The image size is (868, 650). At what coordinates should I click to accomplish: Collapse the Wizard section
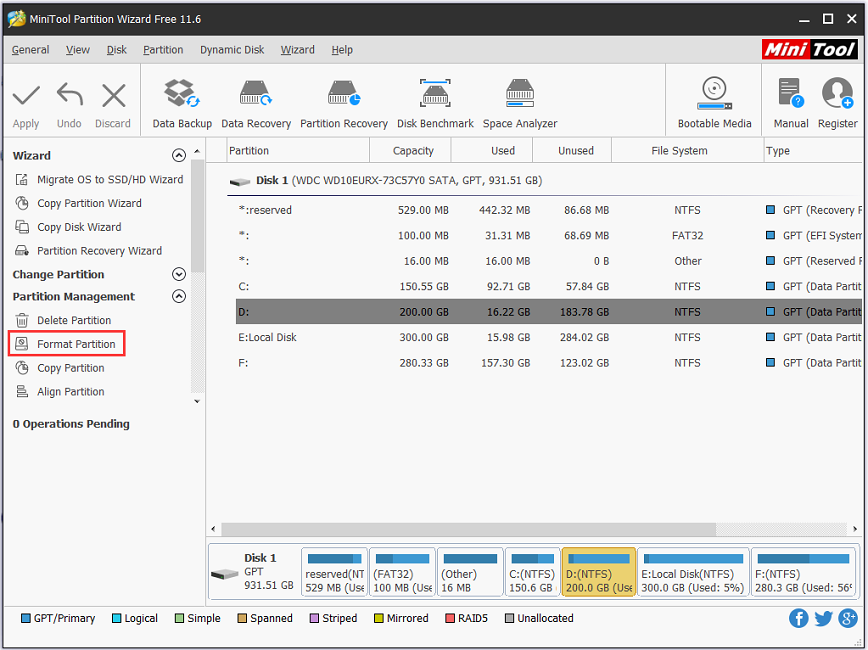[178, 156]
